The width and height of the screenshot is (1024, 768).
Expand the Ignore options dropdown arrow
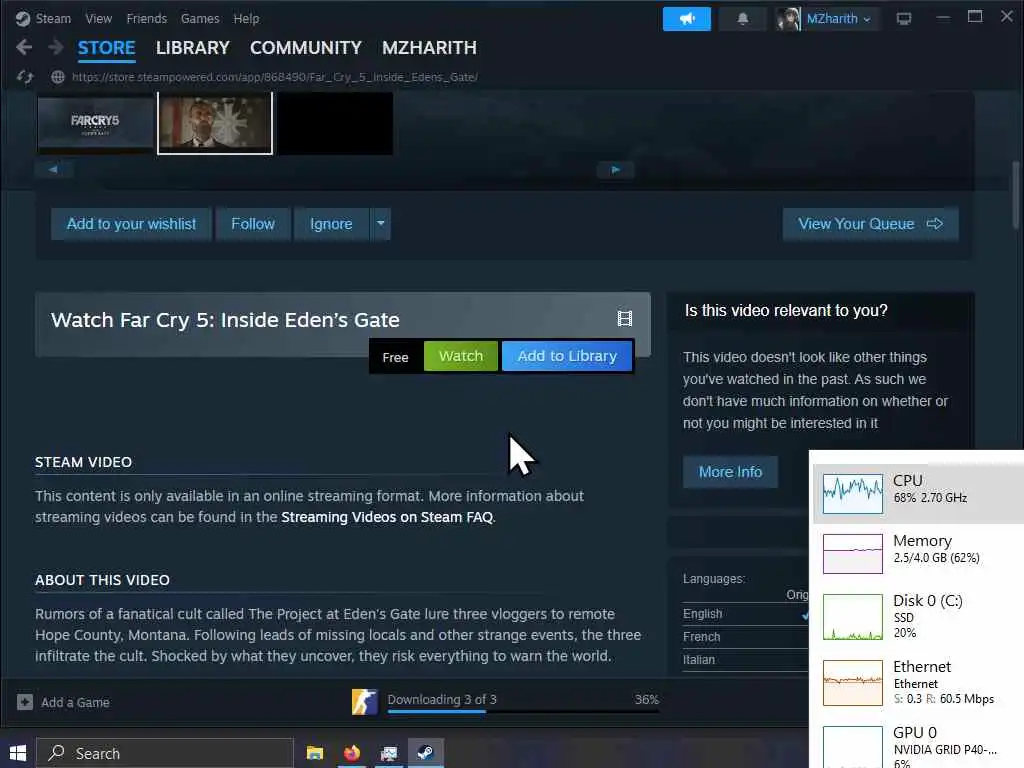pyautogui.click(x=381, y=224)
